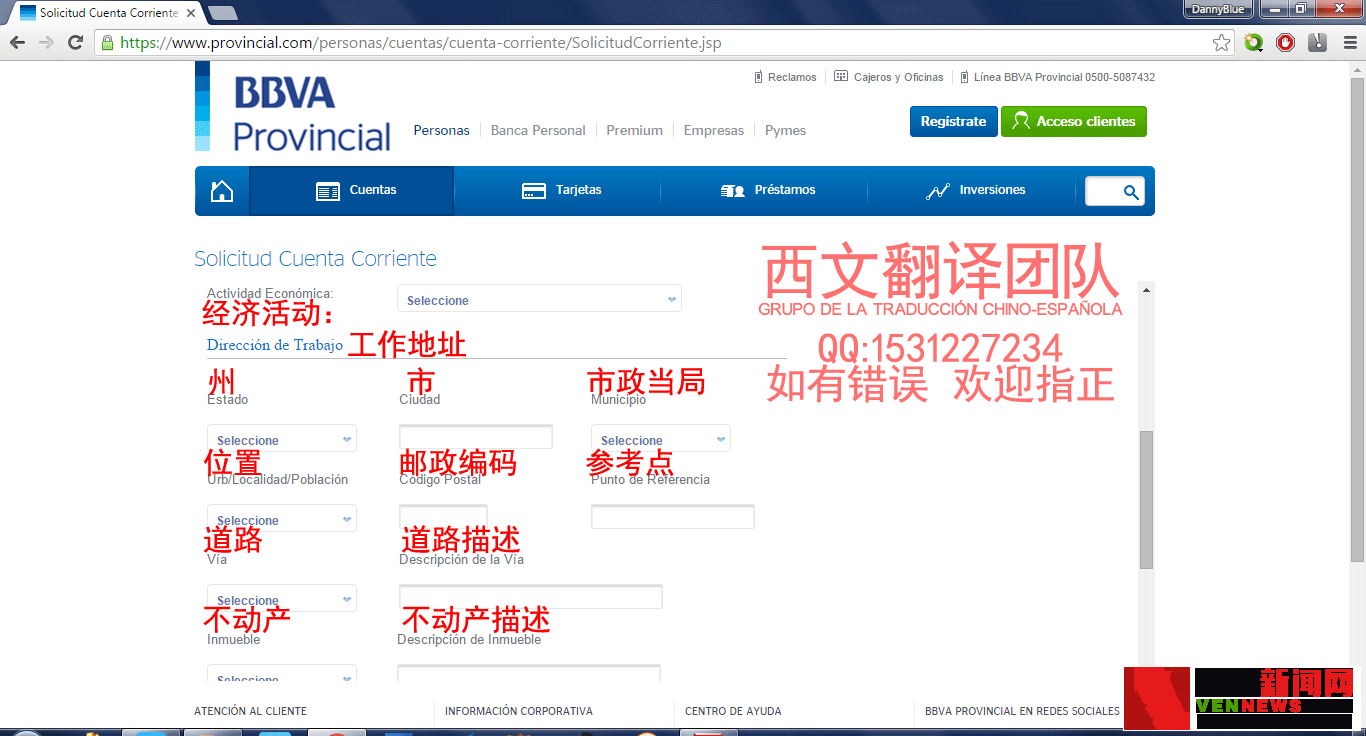Click the address bar URL
This screenshot has width=1366, height=736.
421,43
